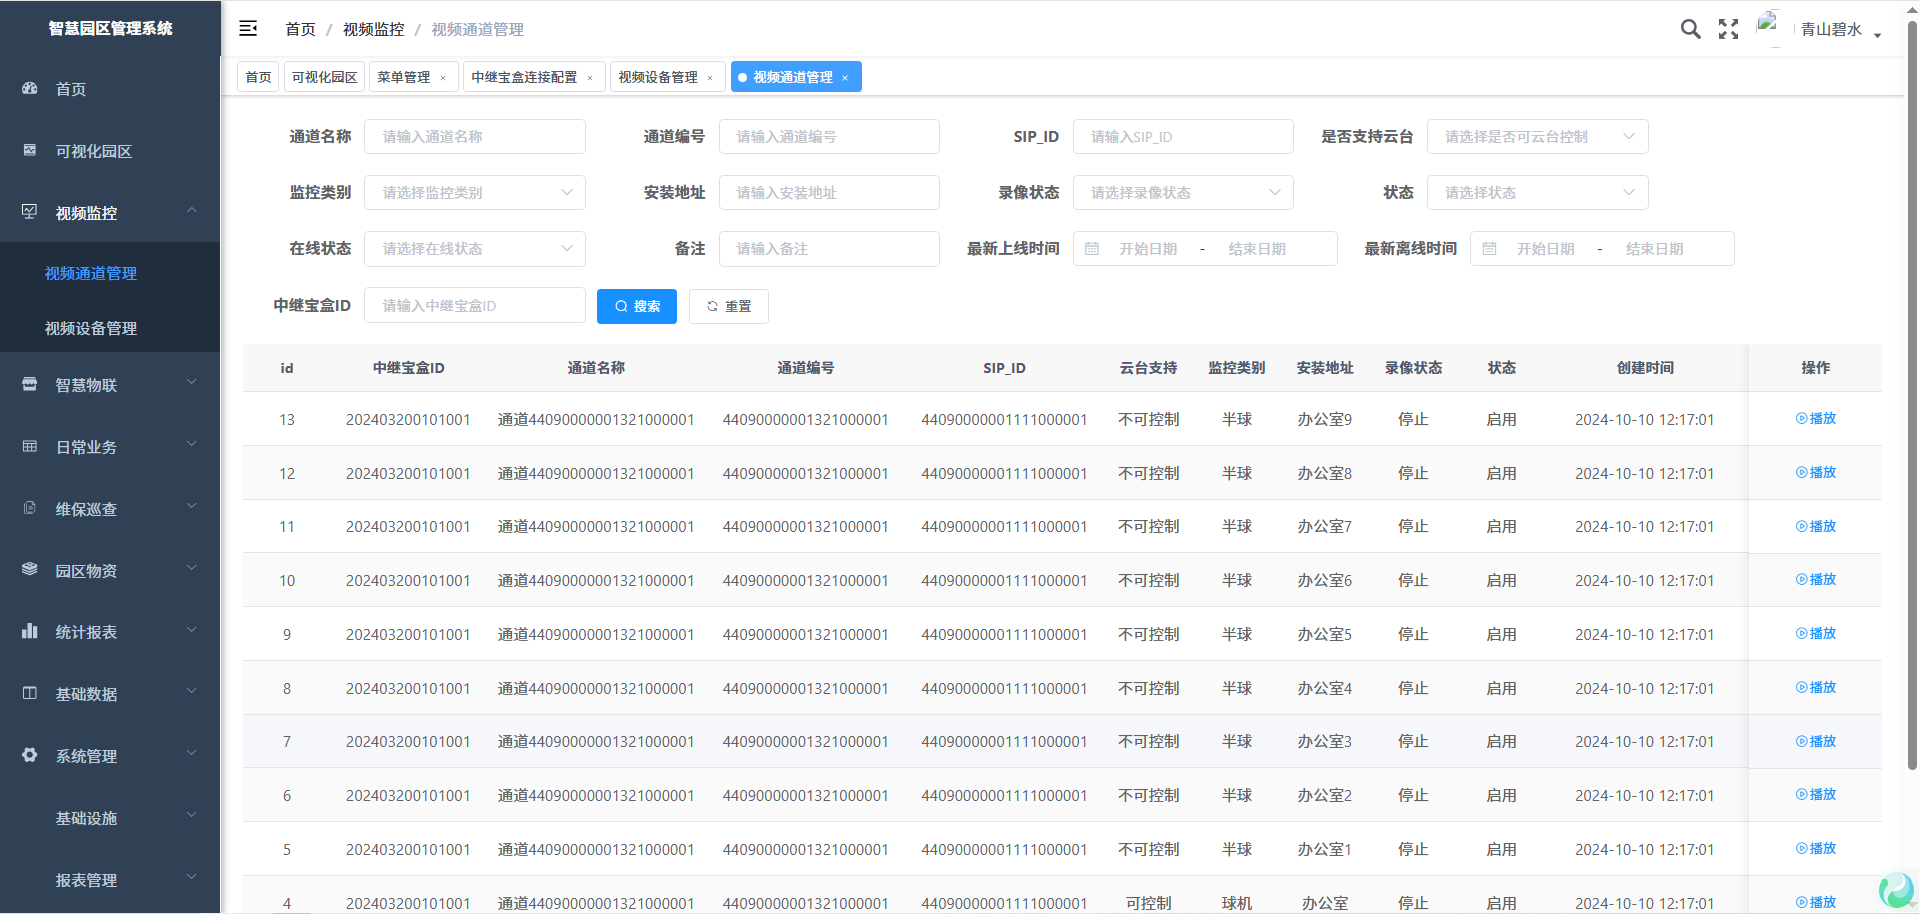Click the floating green assistant icon

[1896, 889]
